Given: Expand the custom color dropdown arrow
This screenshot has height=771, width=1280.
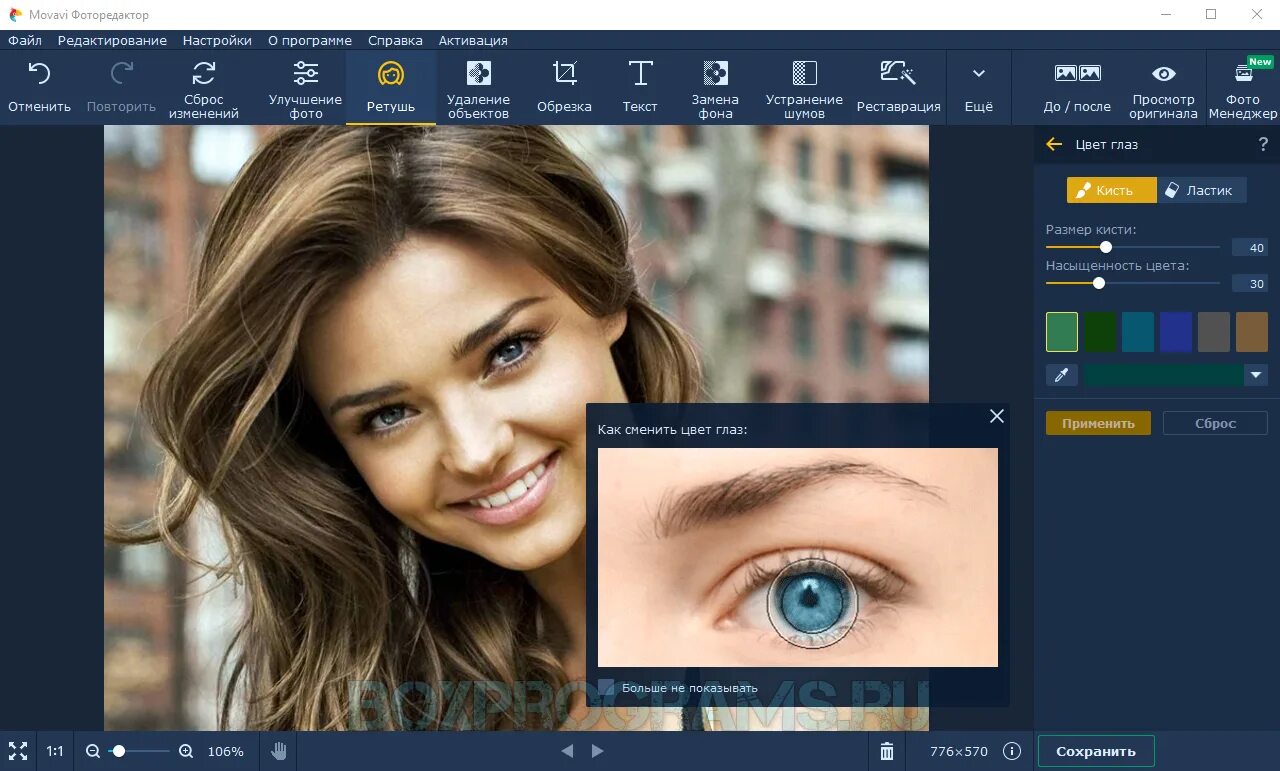Looking at the screenshot, I should (x=1256, y=375).
